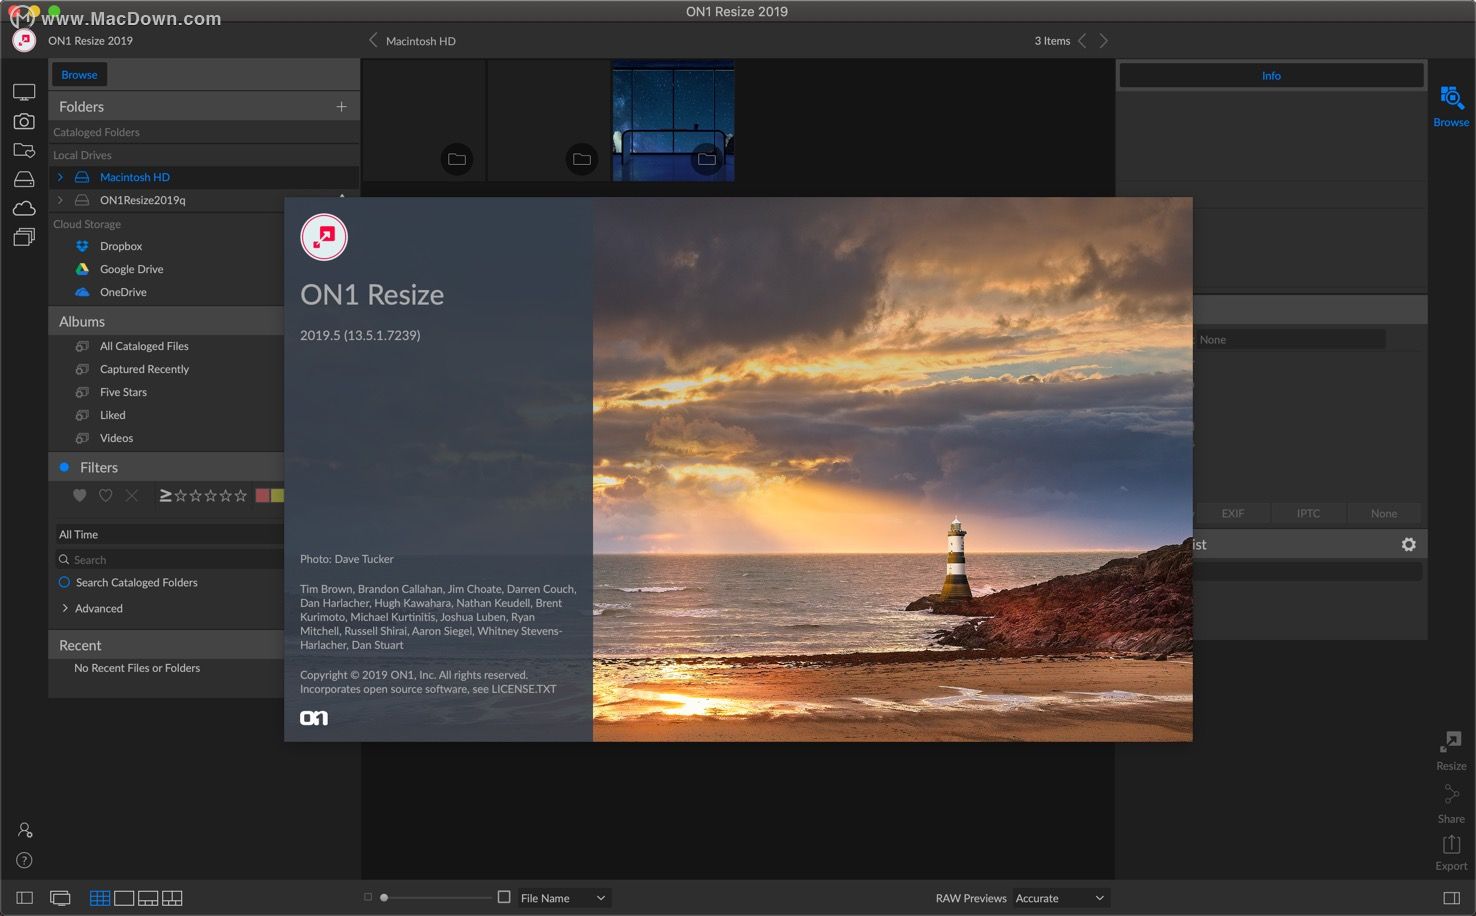The height and width of the screenshot is (916, 1476).
Task: Toggle dual display mode icon
Action: [x=60, y=898]
